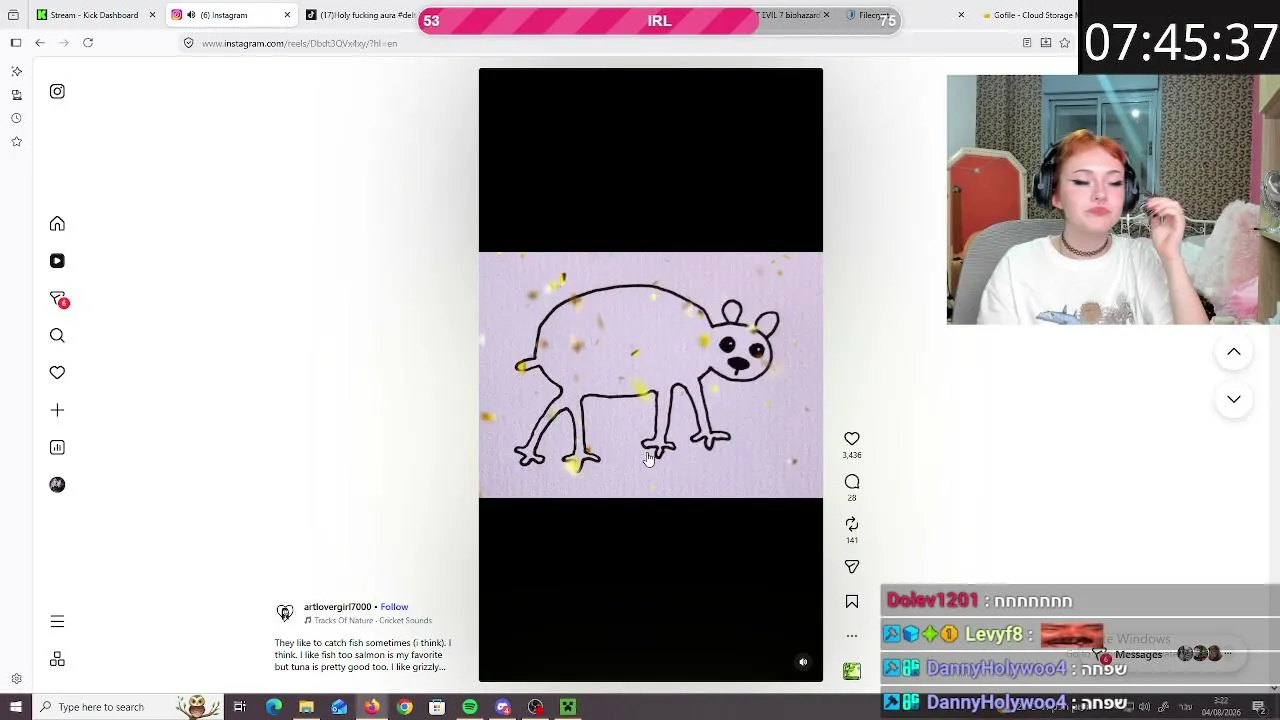Viewport: 1280px width, 720px height.
Task: Like the reel with the heart icon
Action: pyautogui.click(x=852, y=439)
